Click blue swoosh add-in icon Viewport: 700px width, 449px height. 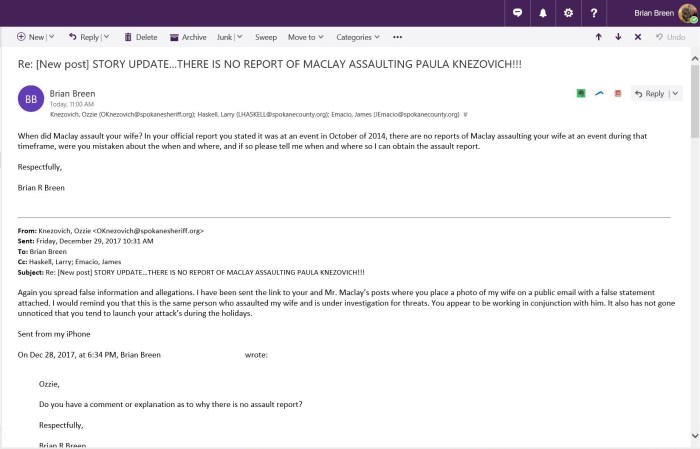(x=599, y=93)
